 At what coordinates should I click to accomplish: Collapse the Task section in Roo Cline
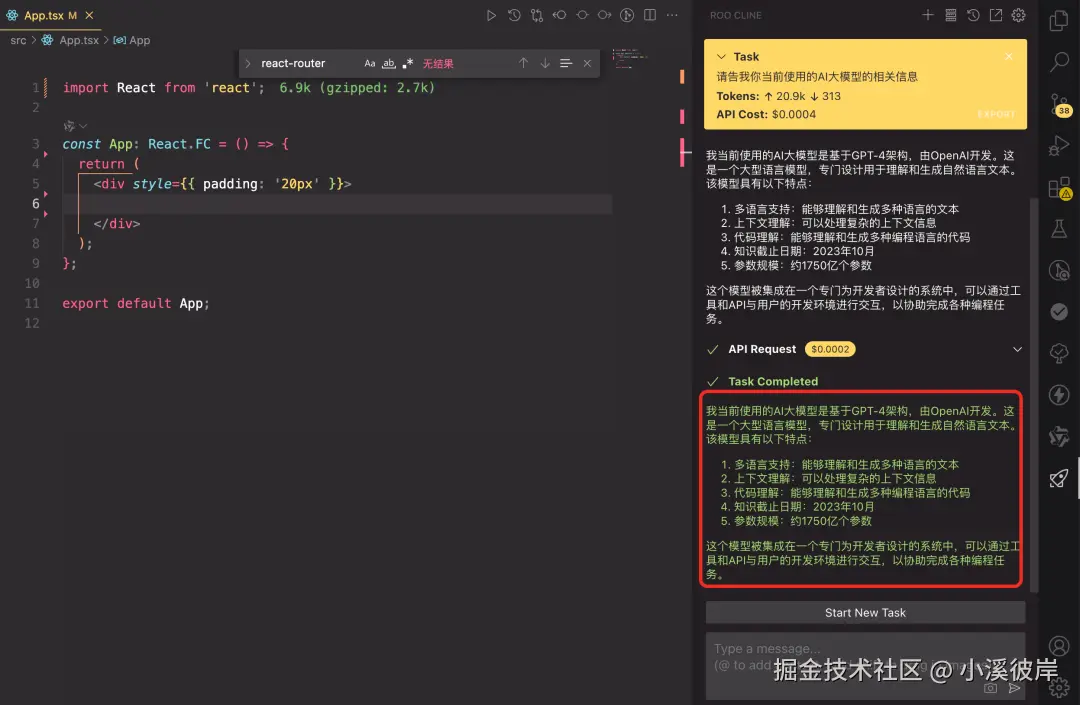click(x=723, y=56)
